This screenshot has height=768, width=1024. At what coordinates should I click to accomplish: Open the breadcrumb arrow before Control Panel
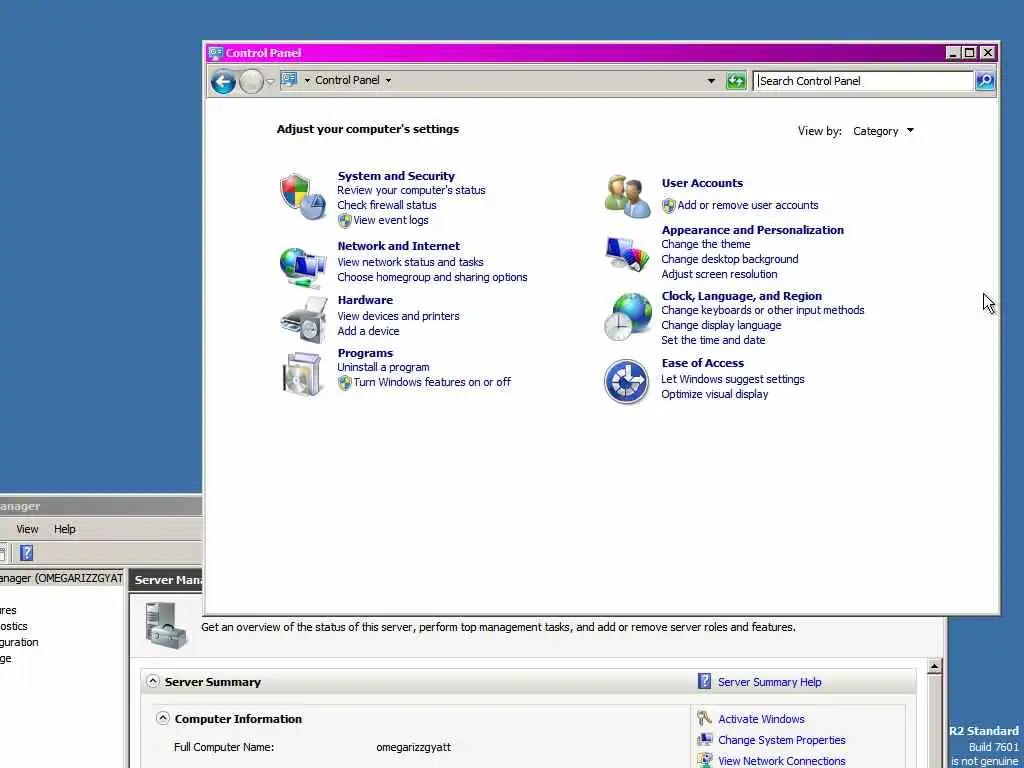(307, 80)
